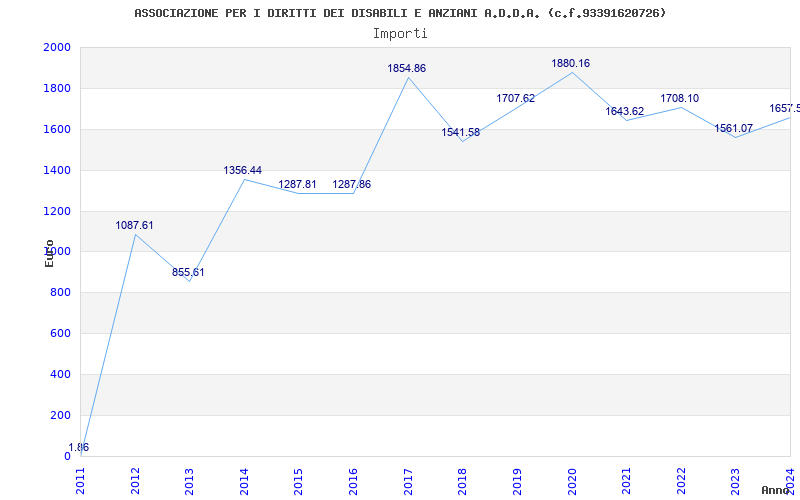
Task: Select the 1287.81 data label
Action: click(x=297, y=184)
